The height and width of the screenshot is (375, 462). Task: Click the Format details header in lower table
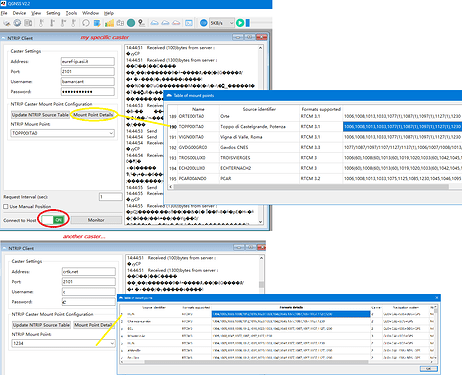tap(291, 307)
